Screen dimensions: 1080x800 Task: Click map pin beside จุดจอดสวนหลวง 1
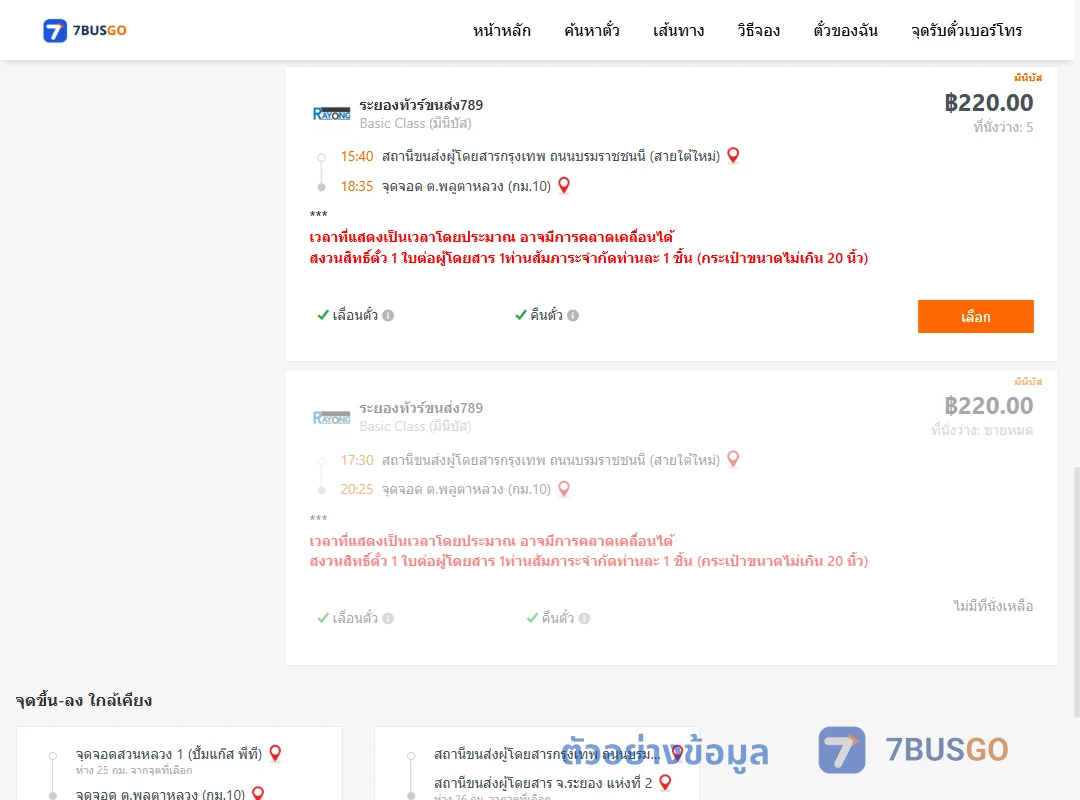pos(276,753)
